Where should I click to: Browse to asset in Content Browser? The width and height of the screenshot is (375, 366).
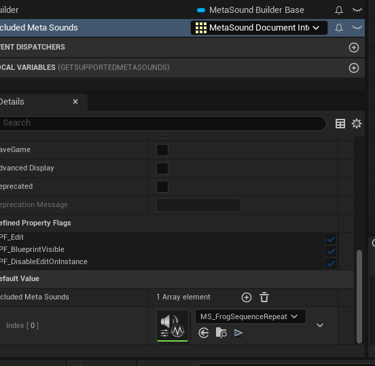[221, 333]
